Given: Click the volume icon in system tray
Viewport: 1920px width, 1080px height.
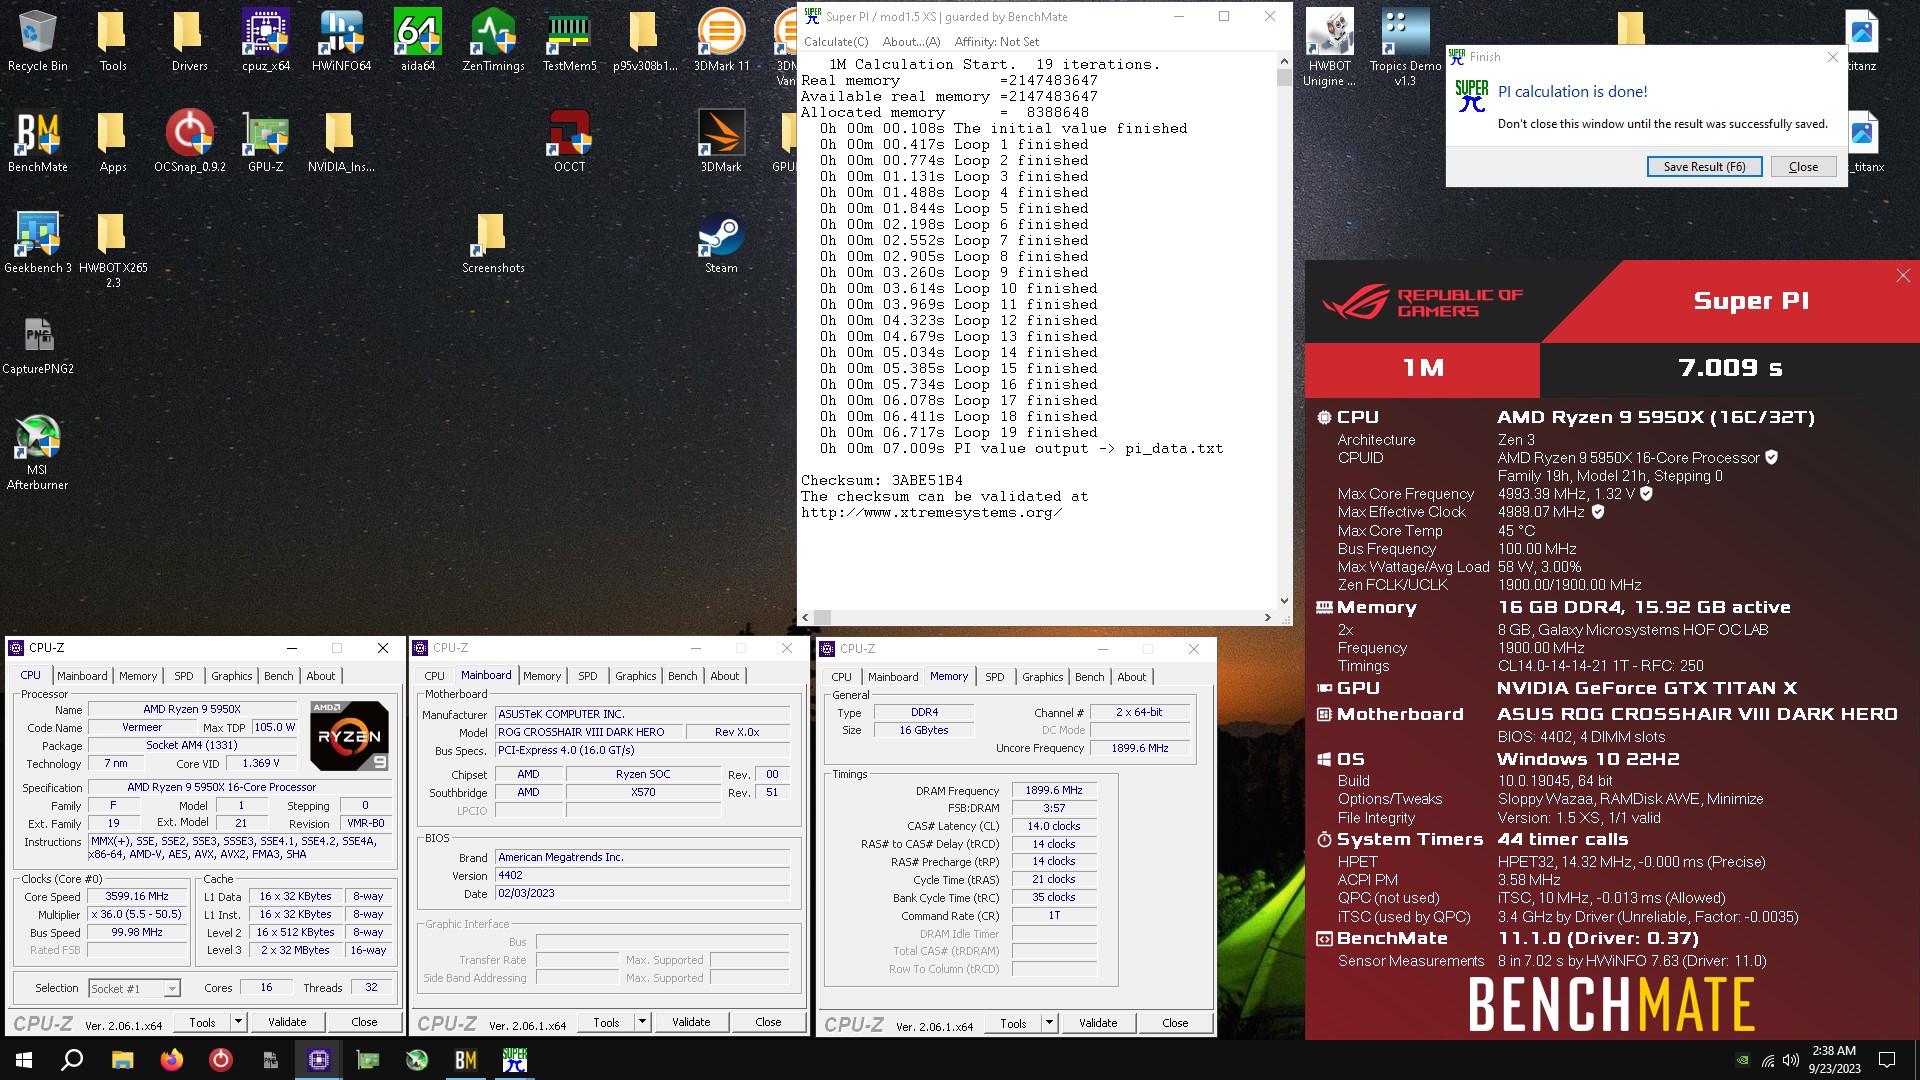Looking at the screenshot, I should click(1790, 1060).
